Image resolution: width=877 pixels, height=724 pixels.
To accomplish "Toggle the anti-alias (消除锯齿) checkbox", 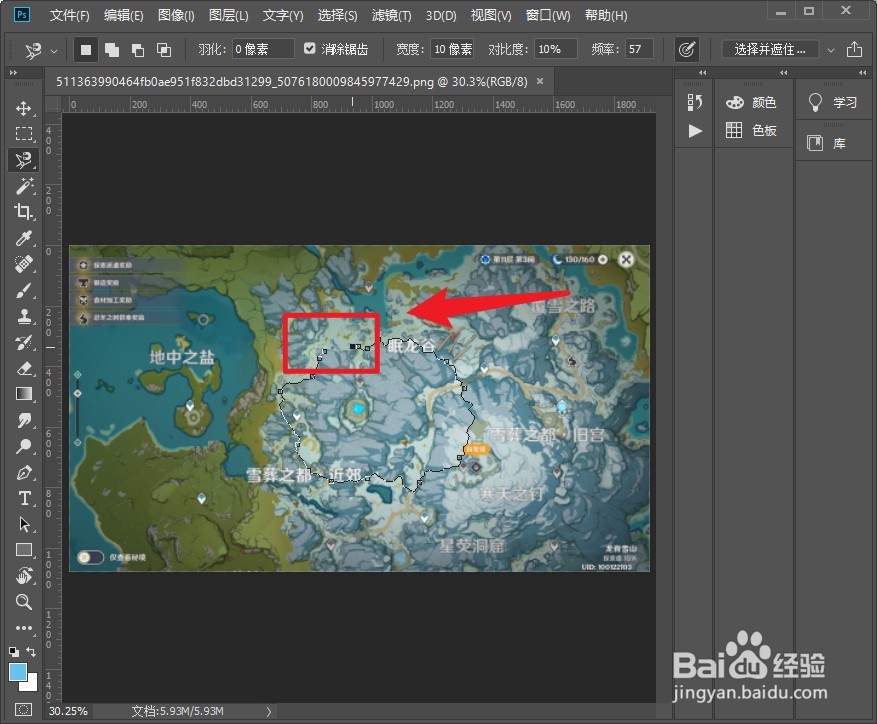I will click(x=309, y=49).
